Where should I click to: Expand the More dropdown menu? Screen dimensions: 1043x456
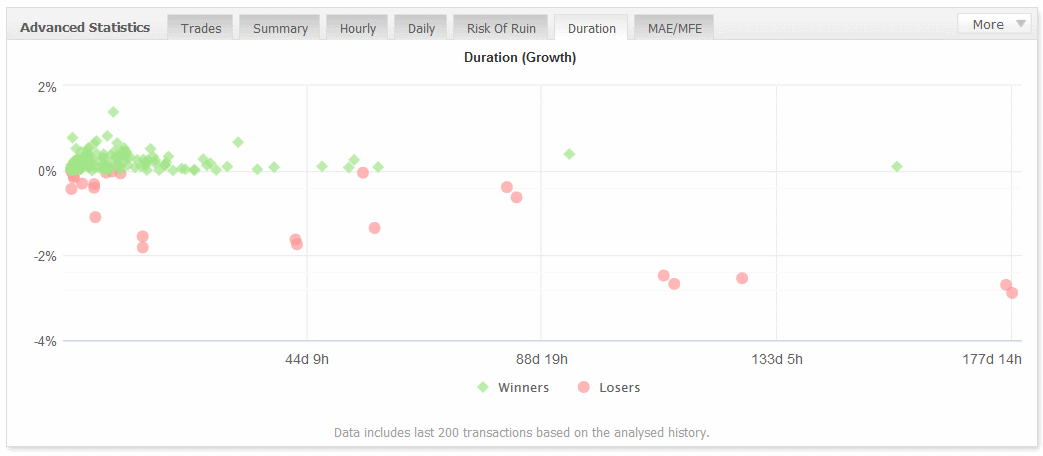994,24
